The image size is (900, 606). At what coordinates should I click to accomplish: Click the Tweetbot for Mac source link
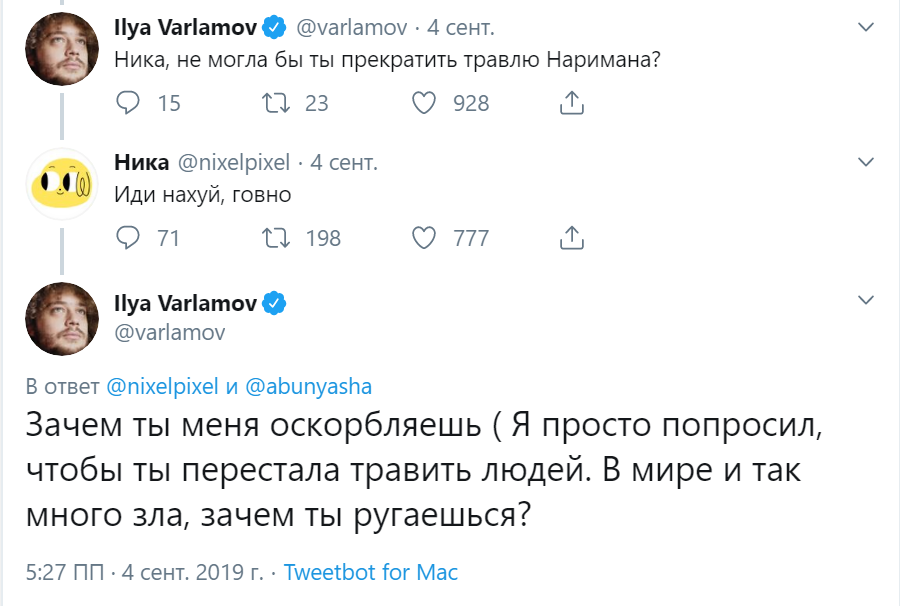coord(371,572)
